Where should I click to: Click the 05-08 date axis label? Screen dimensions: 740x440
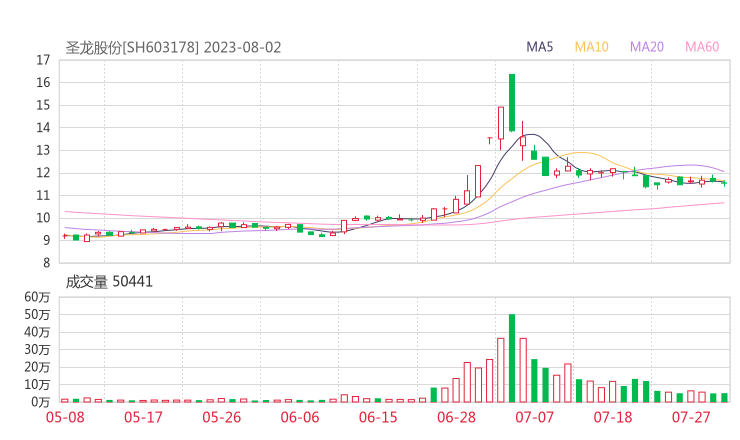point(65,417)
